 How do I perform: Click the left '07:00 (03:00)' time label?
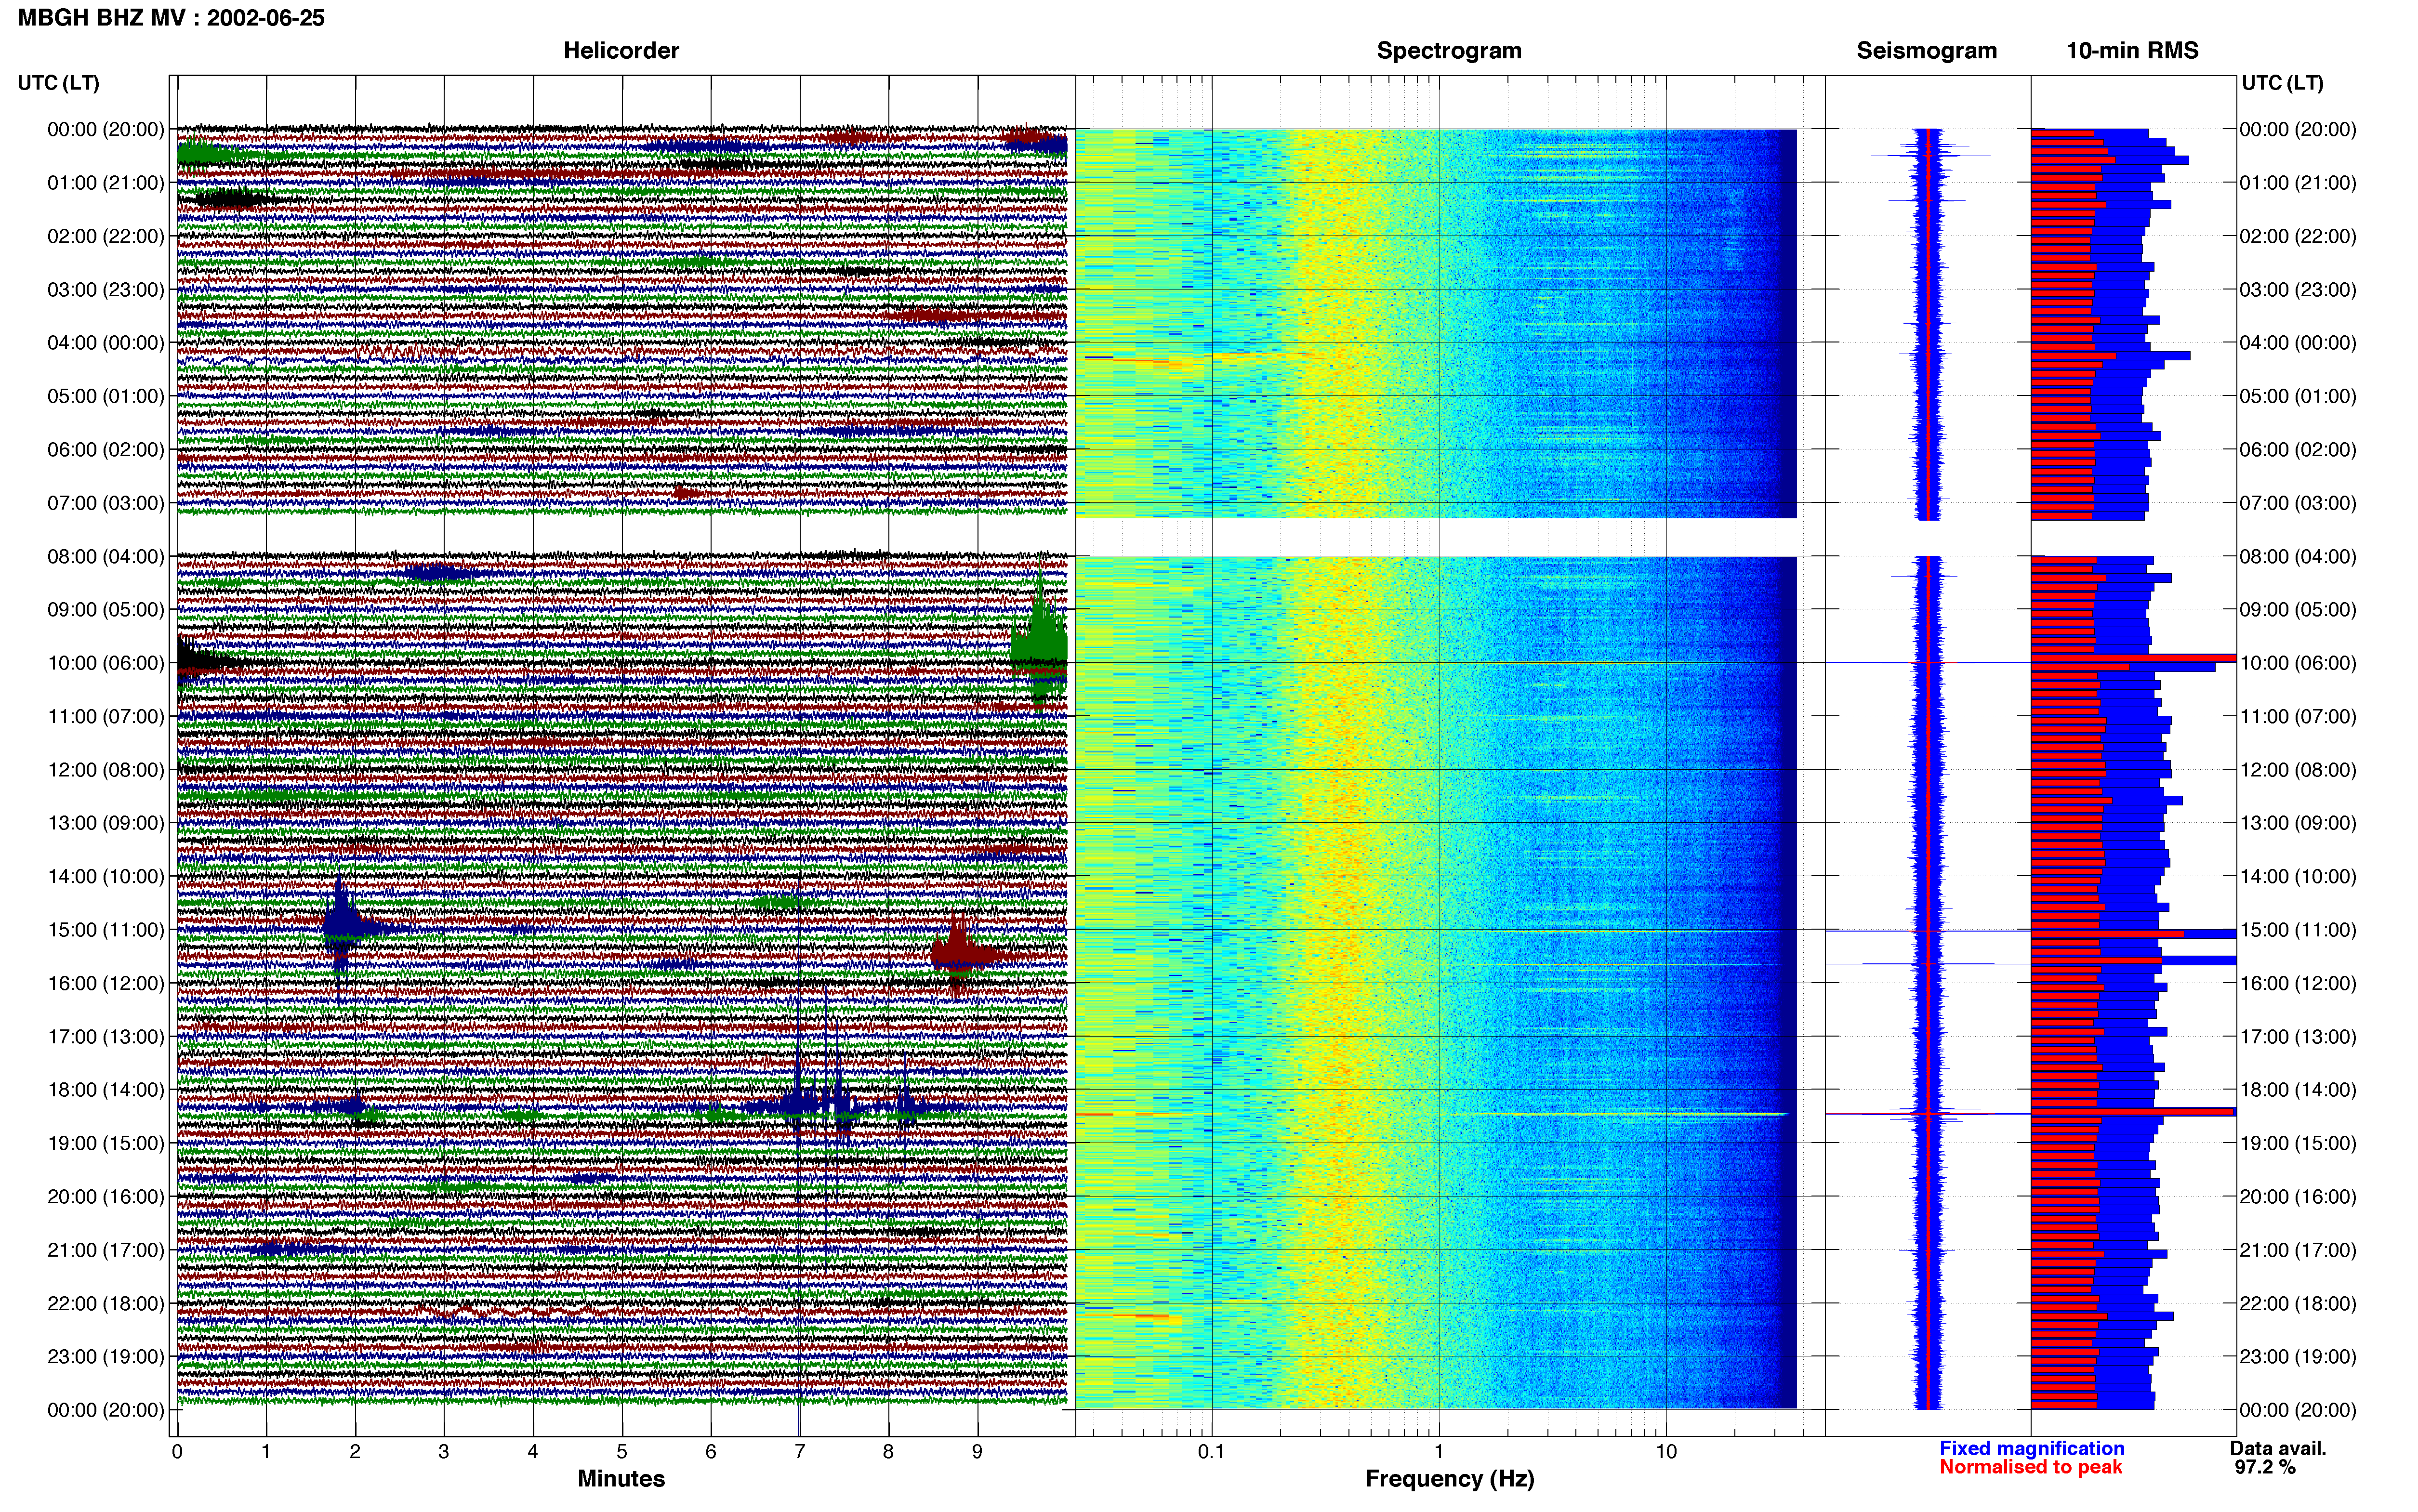click(106, 503)
